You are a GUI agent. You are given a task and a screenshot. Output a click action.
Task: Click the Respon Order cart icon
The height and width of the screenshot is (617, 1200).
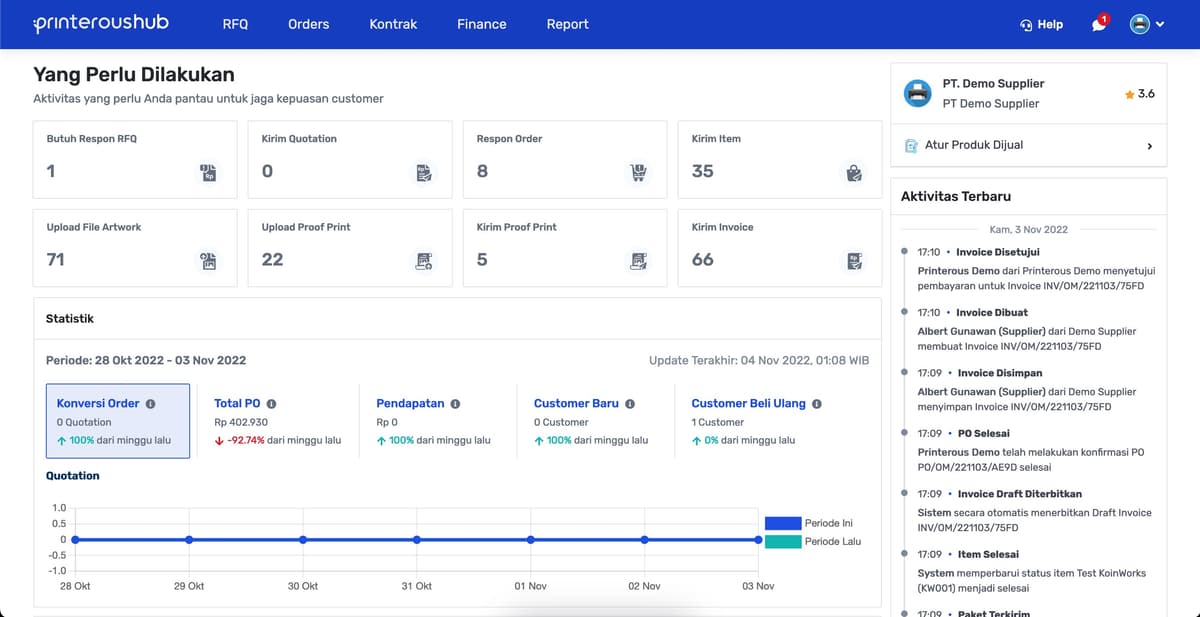[x=638, y=173]
